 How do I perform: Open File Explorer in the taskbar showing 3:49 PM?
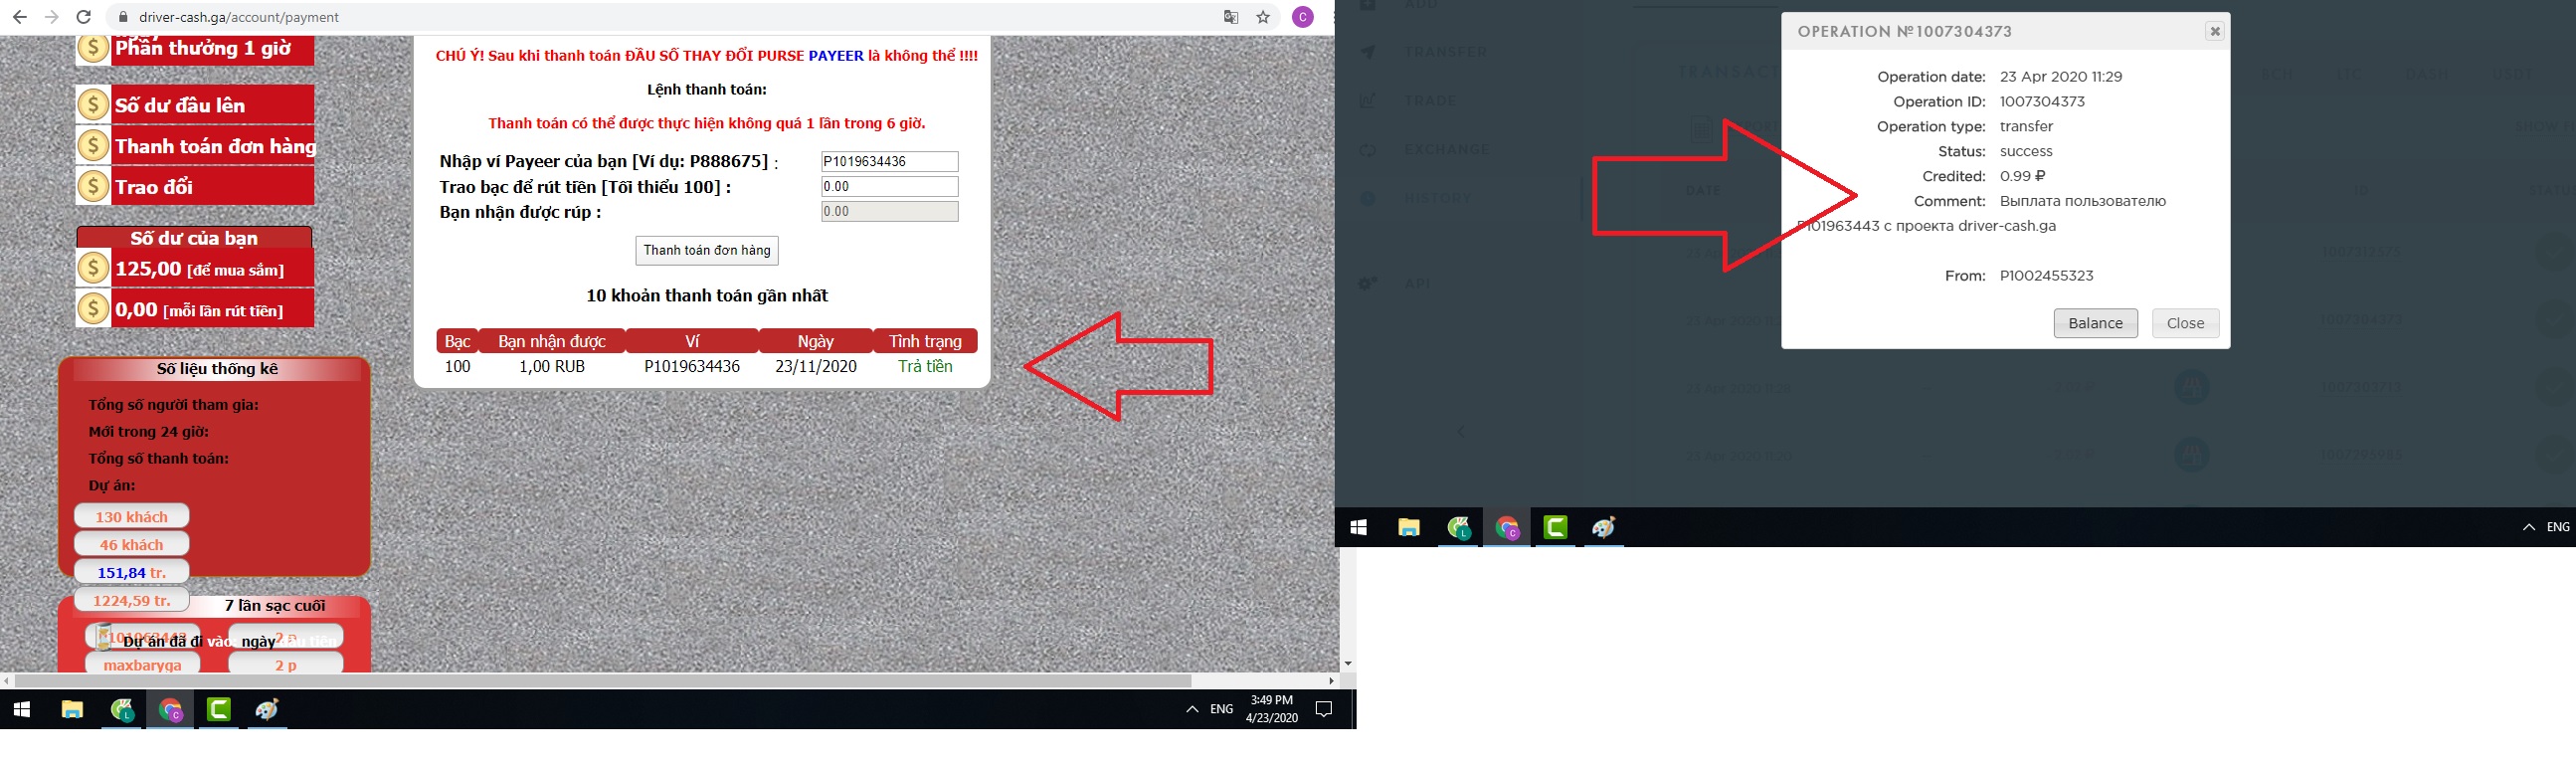[x=72, y=710]
